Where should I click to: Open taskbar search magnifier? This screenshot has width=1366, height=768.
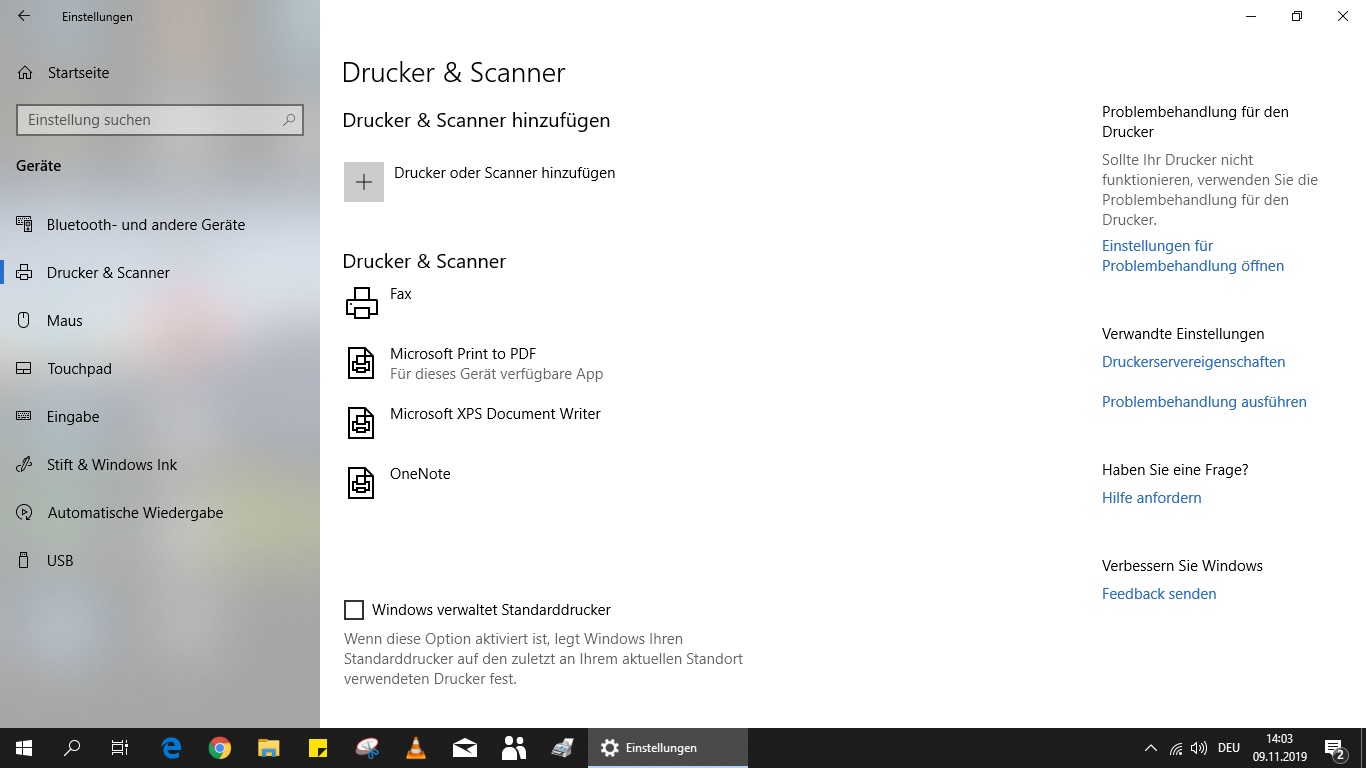pyautogui.click(x=72, y=748)
